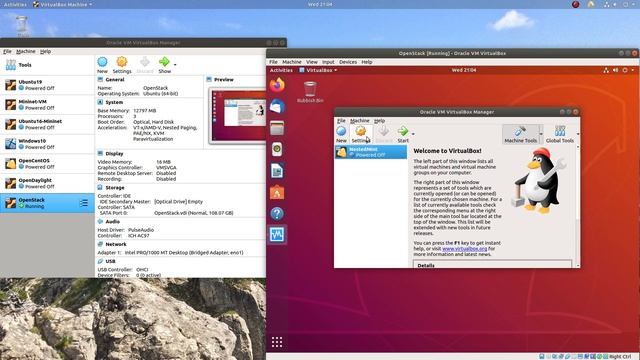This screenshot has height=360, width=640.
Task: Click the USB section header
Action: pos(110,261)
